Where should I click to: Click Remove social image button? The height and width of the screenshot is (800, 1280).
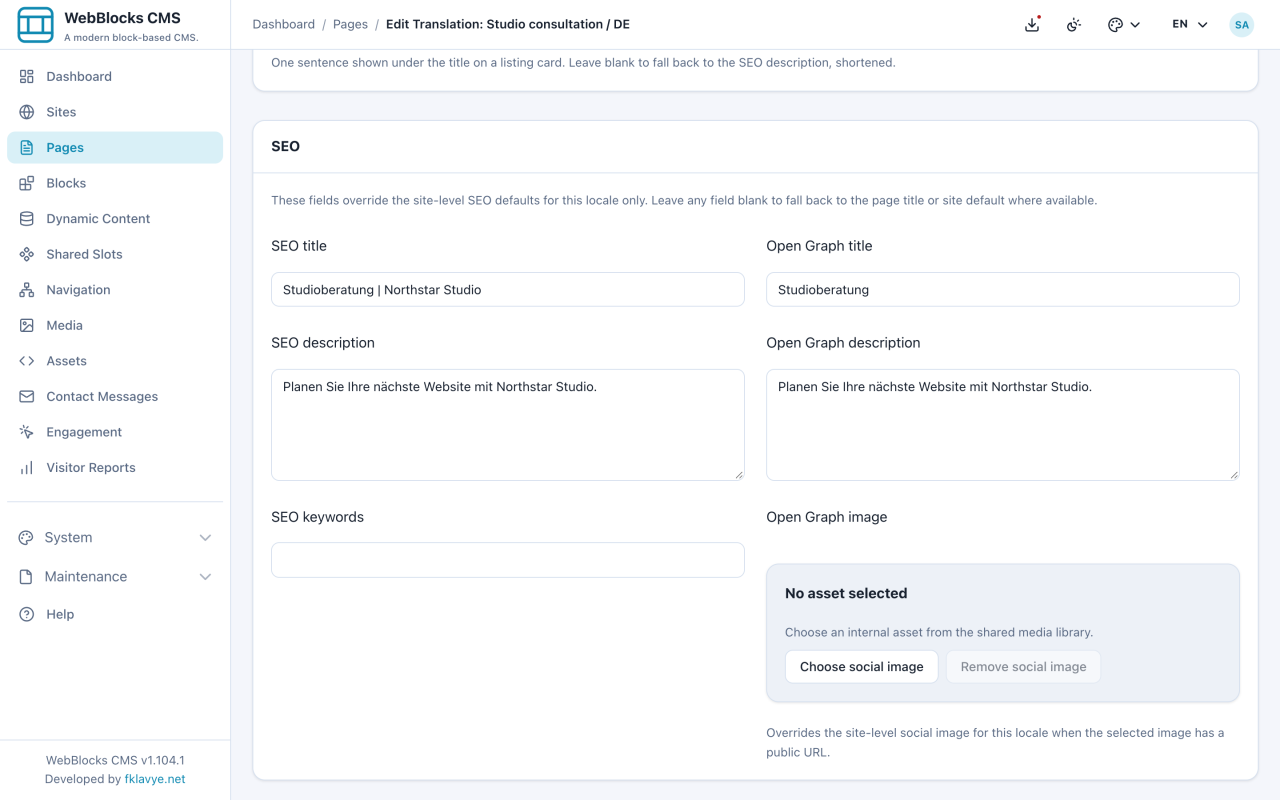tap(1023, 667)
